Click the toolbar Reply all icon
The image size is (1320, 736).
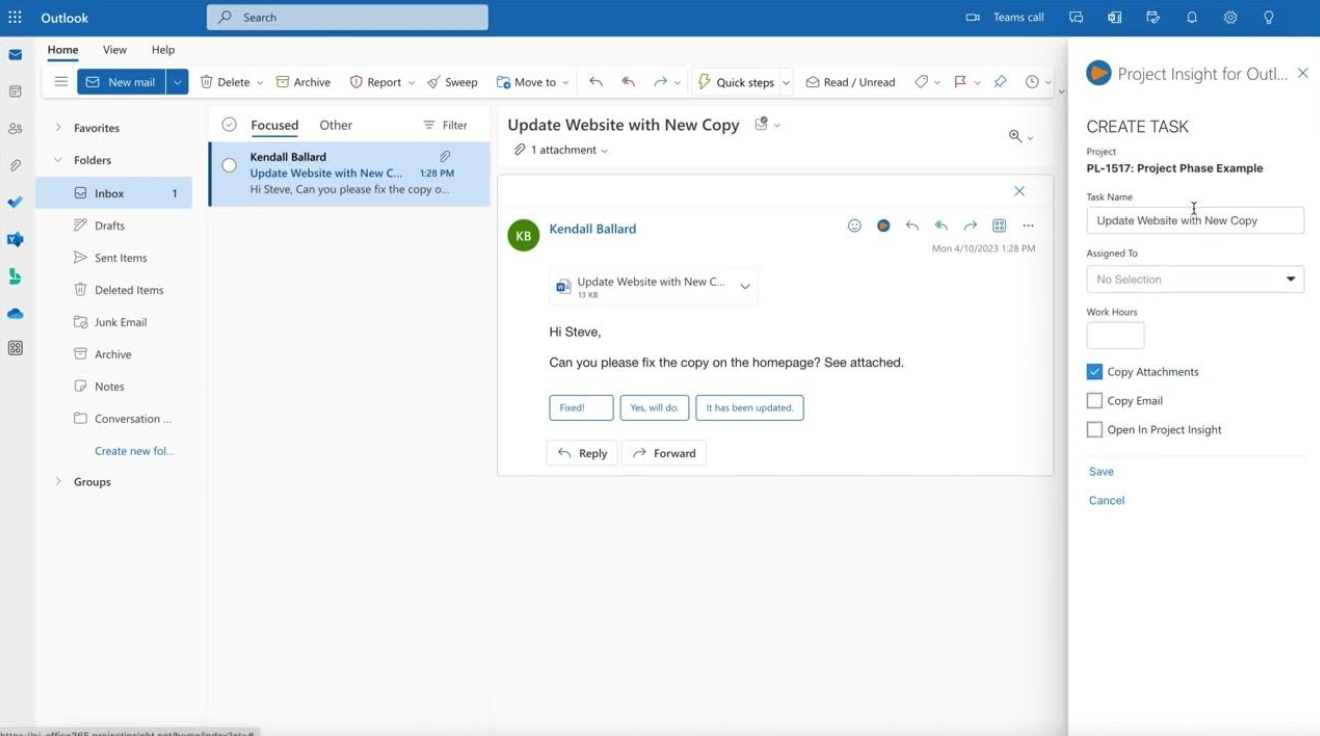(628, 82)
